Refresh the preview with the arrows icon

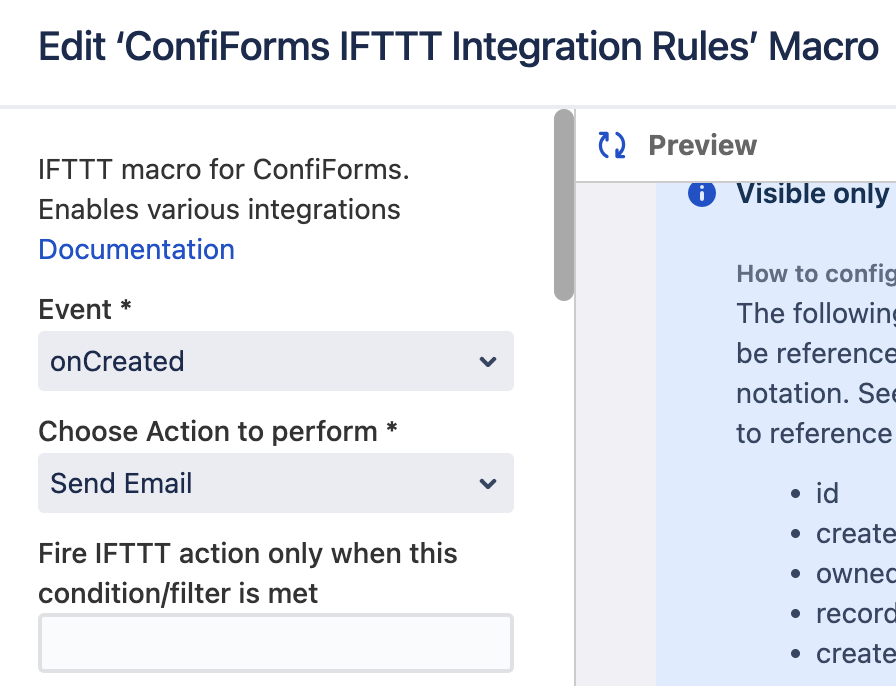pos(611,146)
